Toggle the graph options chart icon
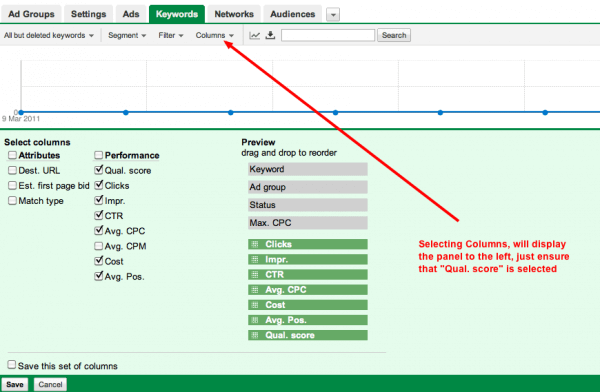 [x=254, y=36]
